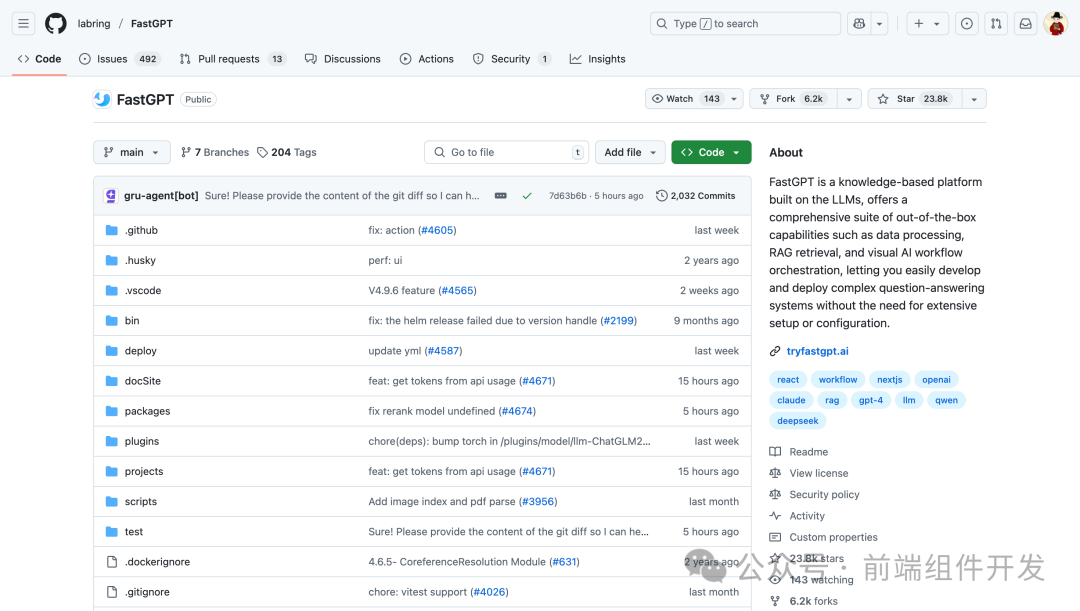Open the Insights tab
Viewport: 1080px width, 611px height.
(597, 59)
